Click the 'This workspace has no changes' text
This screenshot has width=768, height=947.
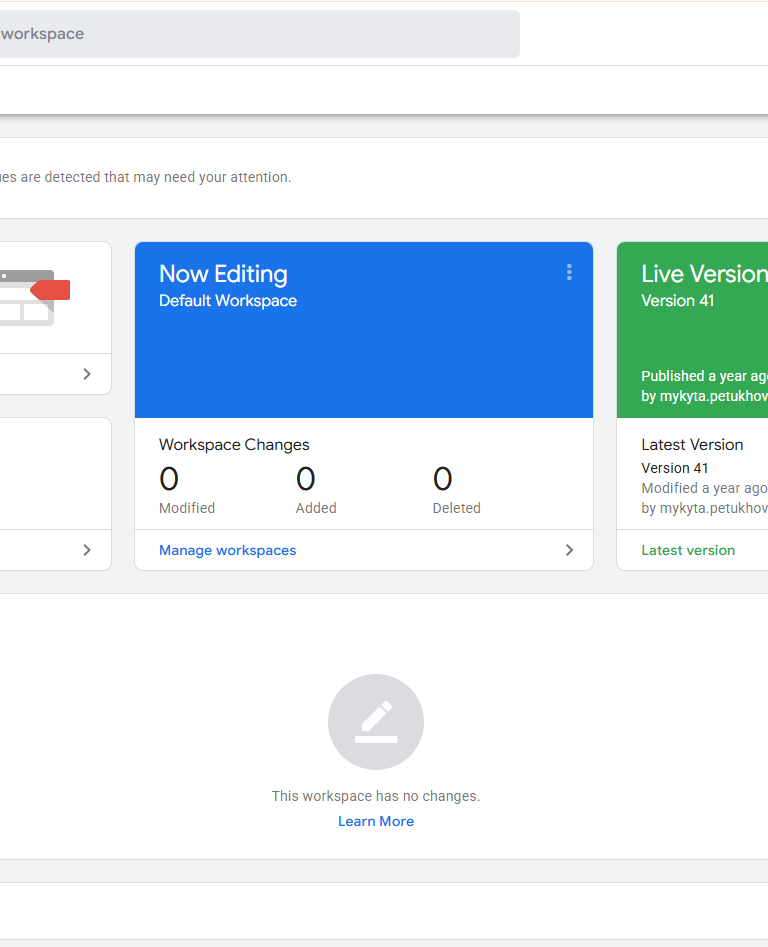(x=376, y=796)
